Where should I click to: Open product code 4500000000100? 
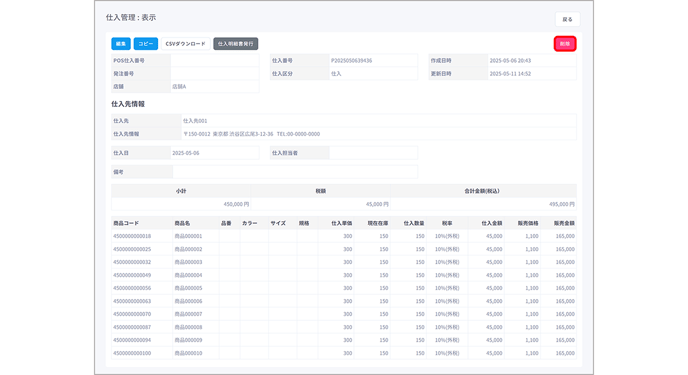(x=132, y=353)
